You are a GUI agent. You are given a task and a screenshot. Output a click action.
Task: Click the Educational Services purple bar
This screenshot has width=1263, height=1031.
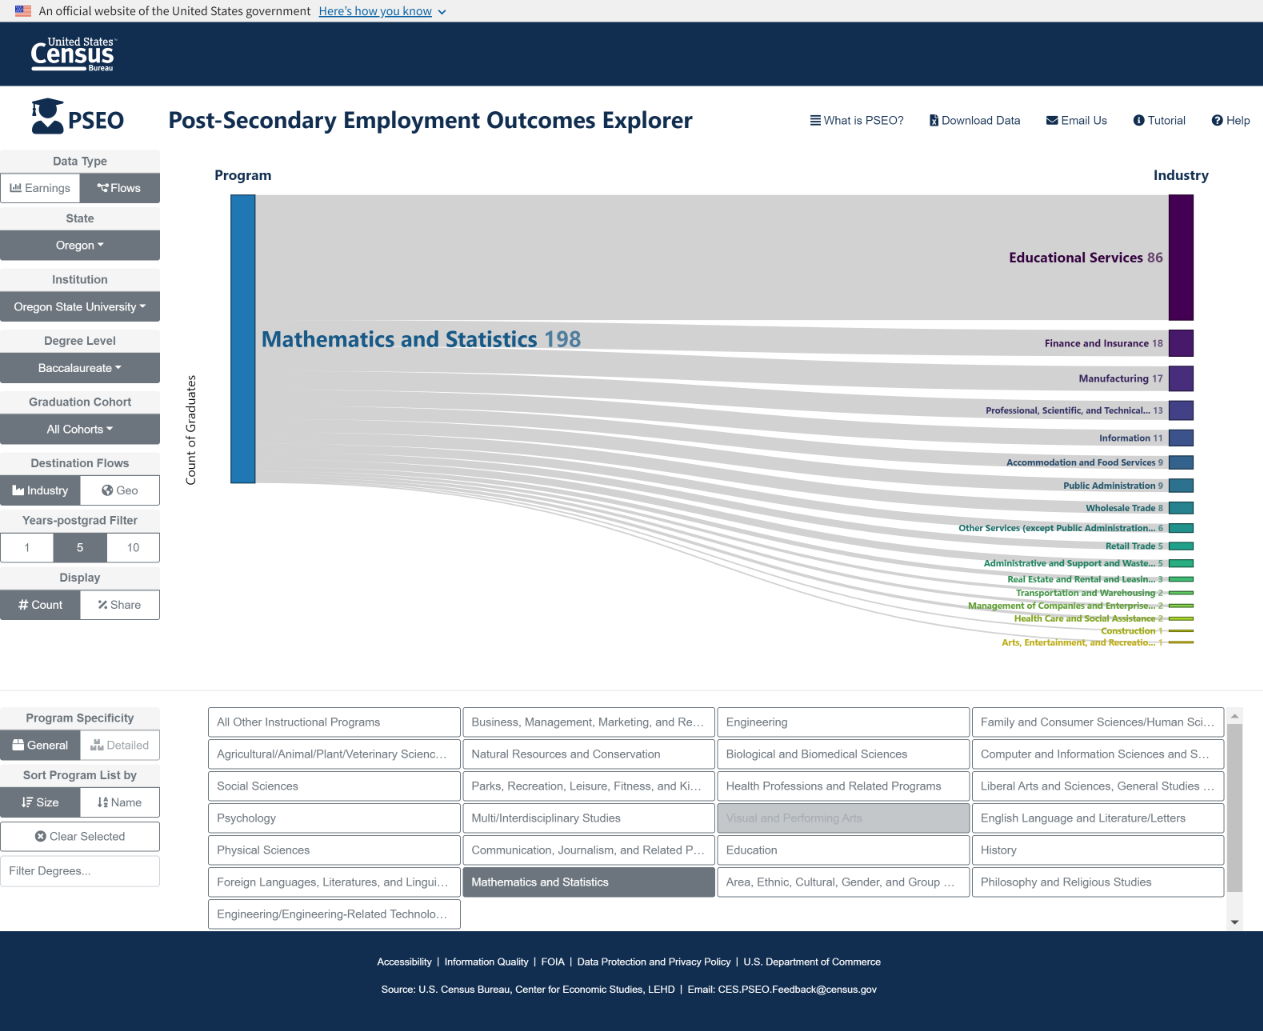pyautogui.click(x=1180, y=257)
